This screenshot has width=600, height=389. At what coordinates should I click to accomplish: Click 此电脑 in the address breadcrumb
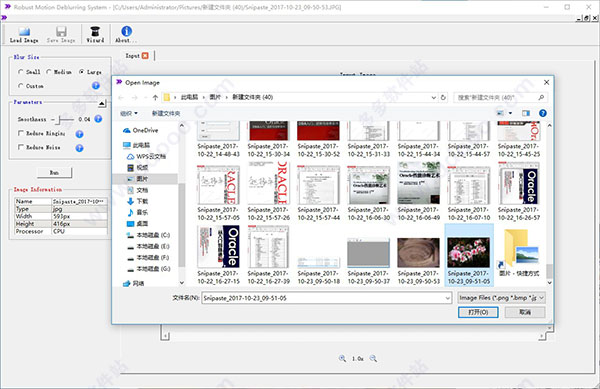(x=189, y=98)
